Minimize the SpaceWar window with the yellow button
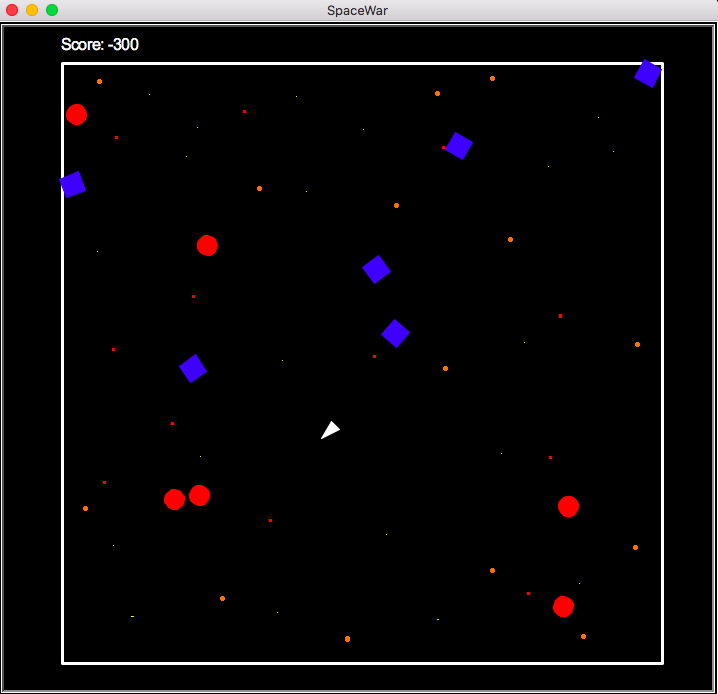Screen dimensions: 718x694 [x=32, y=10]
